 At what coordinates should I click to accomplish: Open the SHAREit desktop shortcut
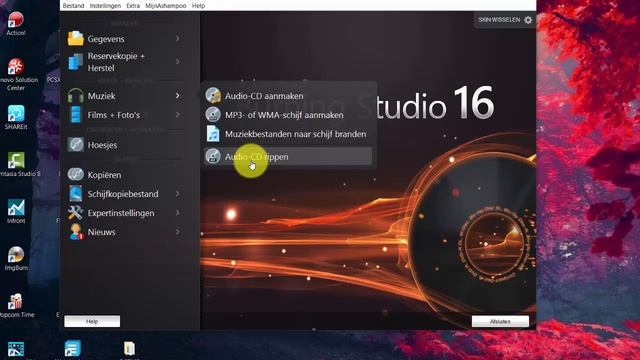pos(16,118)
